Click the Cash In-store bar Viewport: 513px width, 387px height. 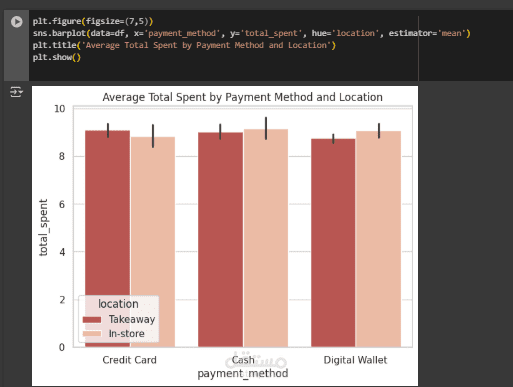(266, 238)
